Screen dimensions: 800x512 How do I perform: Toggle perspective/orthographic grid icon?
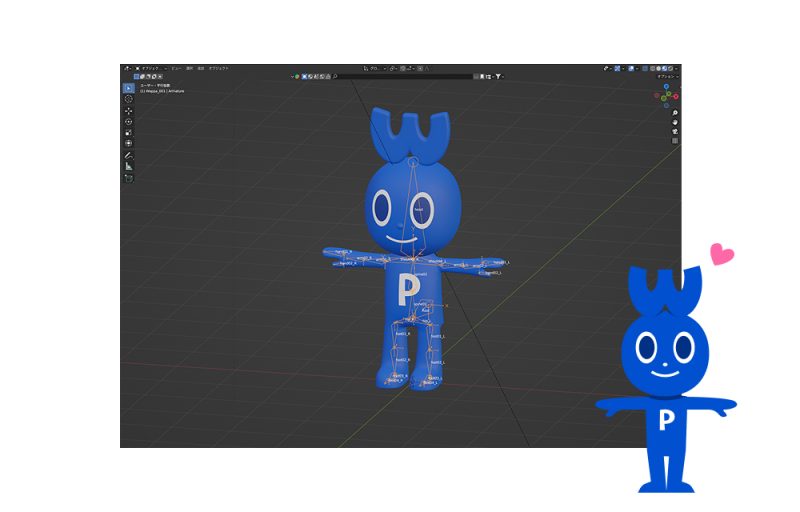coord(675,141)
